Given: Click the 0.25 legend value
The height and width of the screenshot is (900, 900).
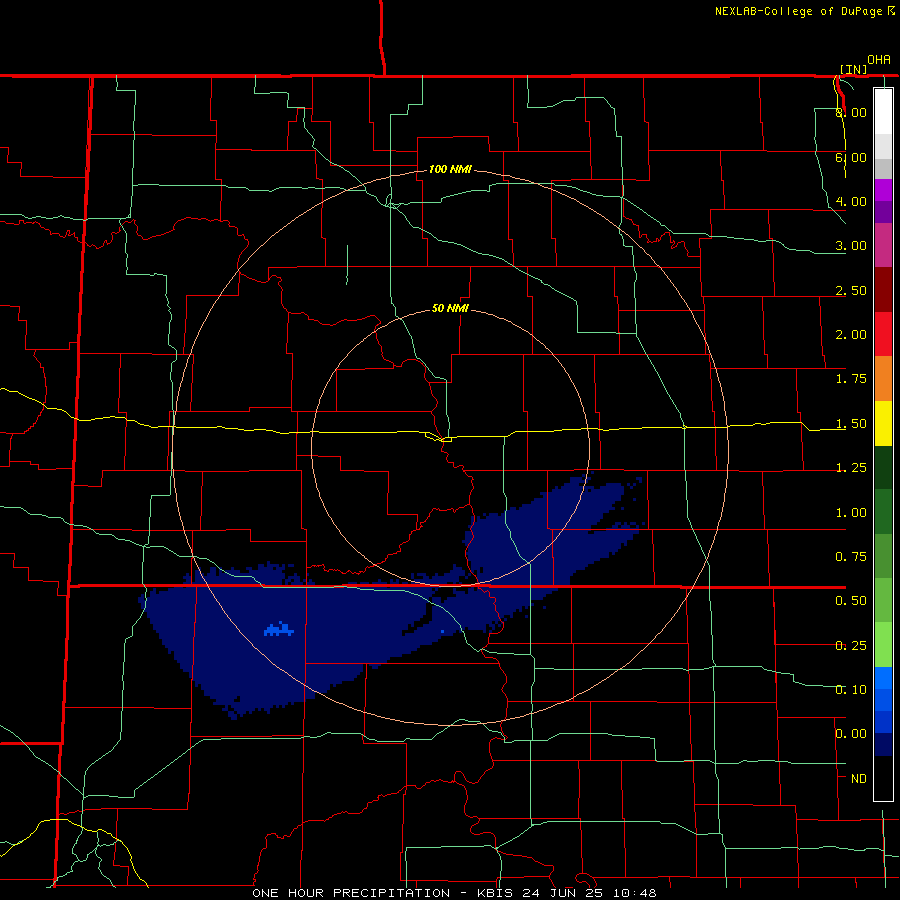Looking at the screenshot, I should (x=851, y=646).
